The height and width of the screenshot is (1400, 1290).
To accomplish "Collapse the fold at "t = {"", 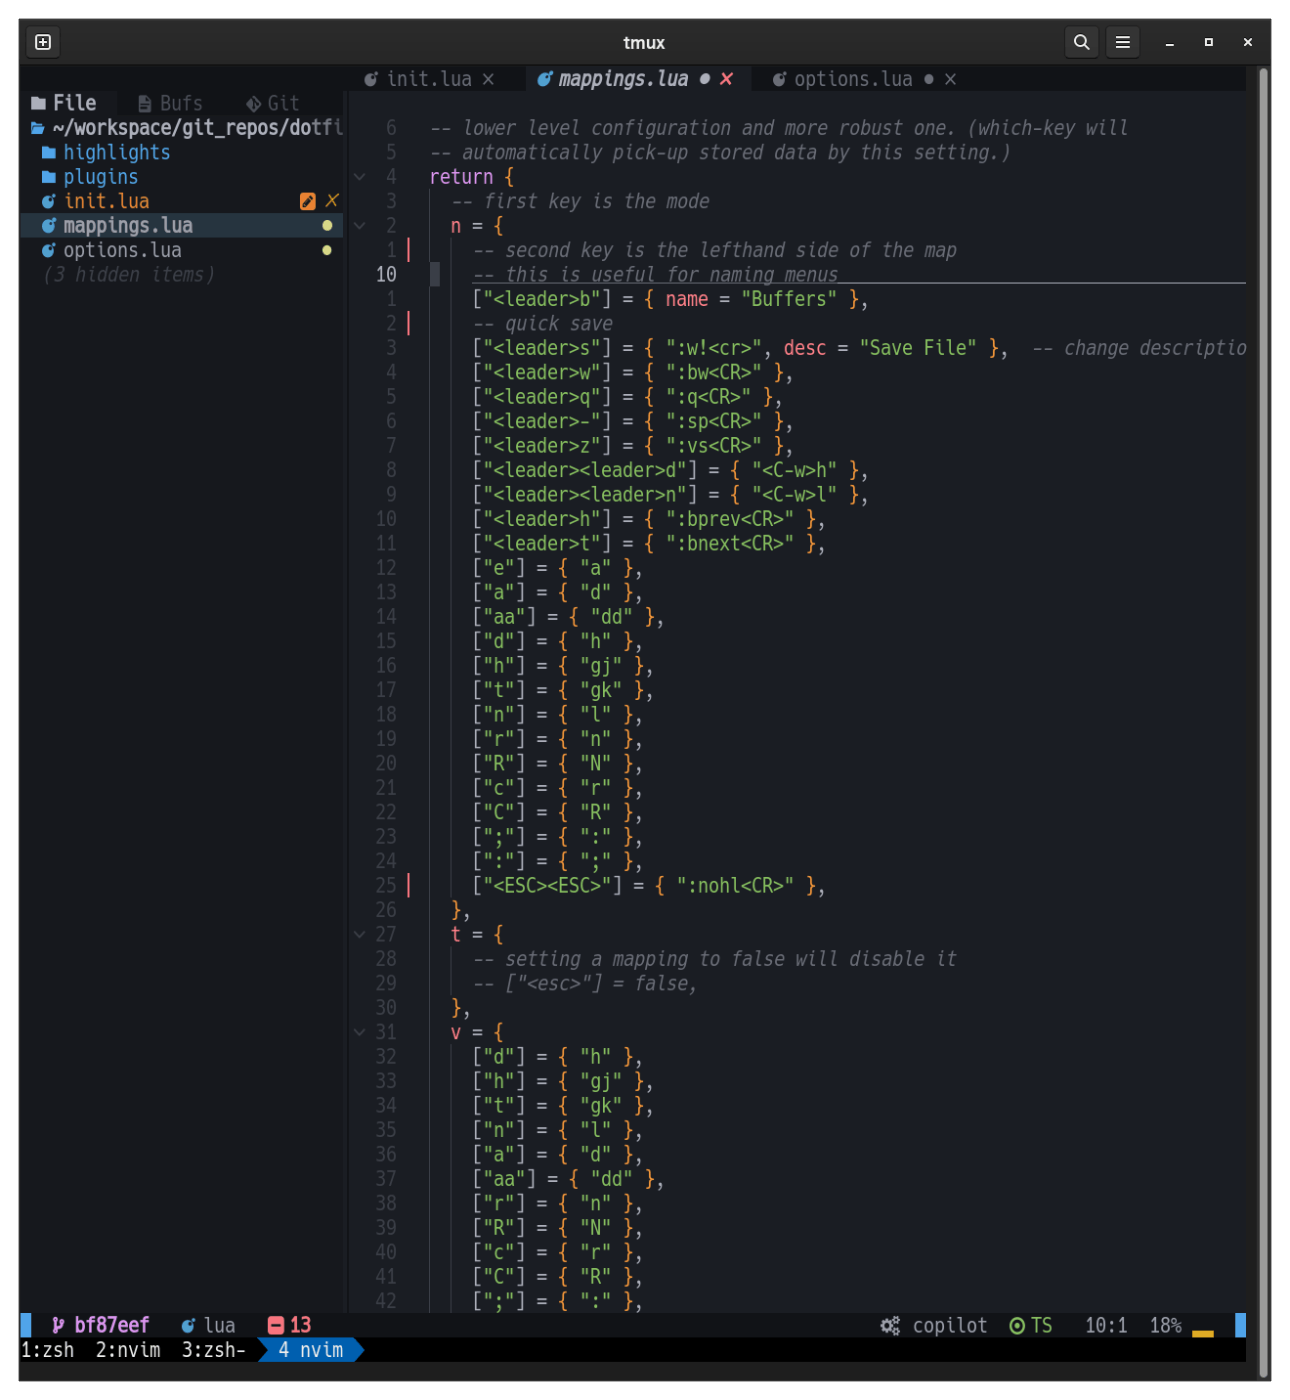I will pyautogui.click(x=360, y=934).
